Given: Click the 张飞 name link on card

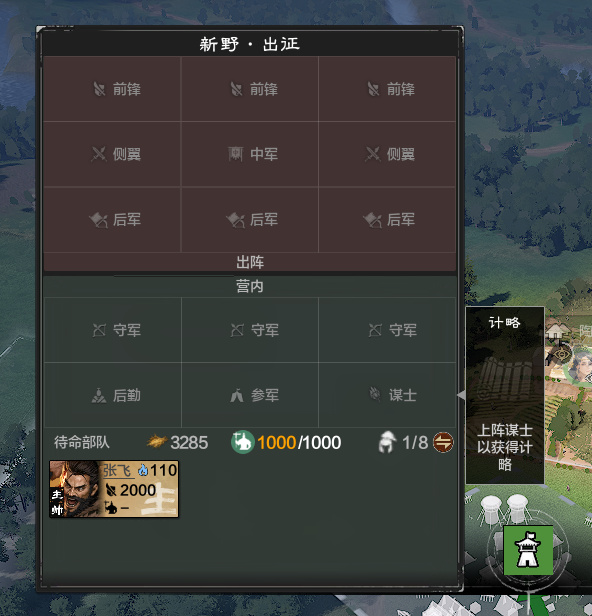Looking at the screenshot, I should [117, 470].
